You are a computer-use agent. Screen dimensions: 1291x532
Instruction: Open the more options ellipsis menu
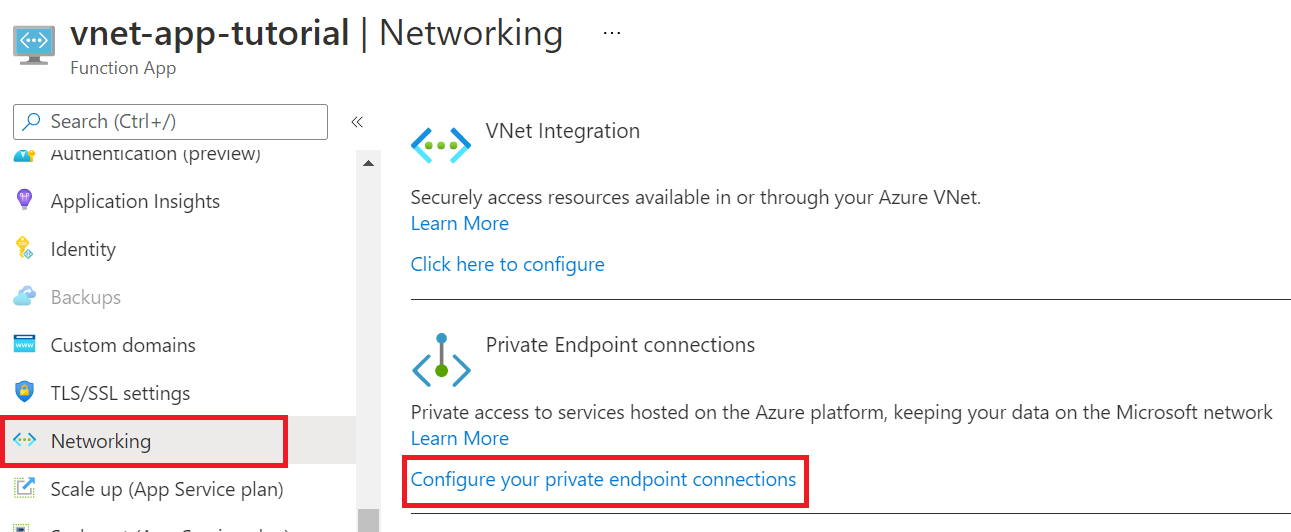point(612,34)
